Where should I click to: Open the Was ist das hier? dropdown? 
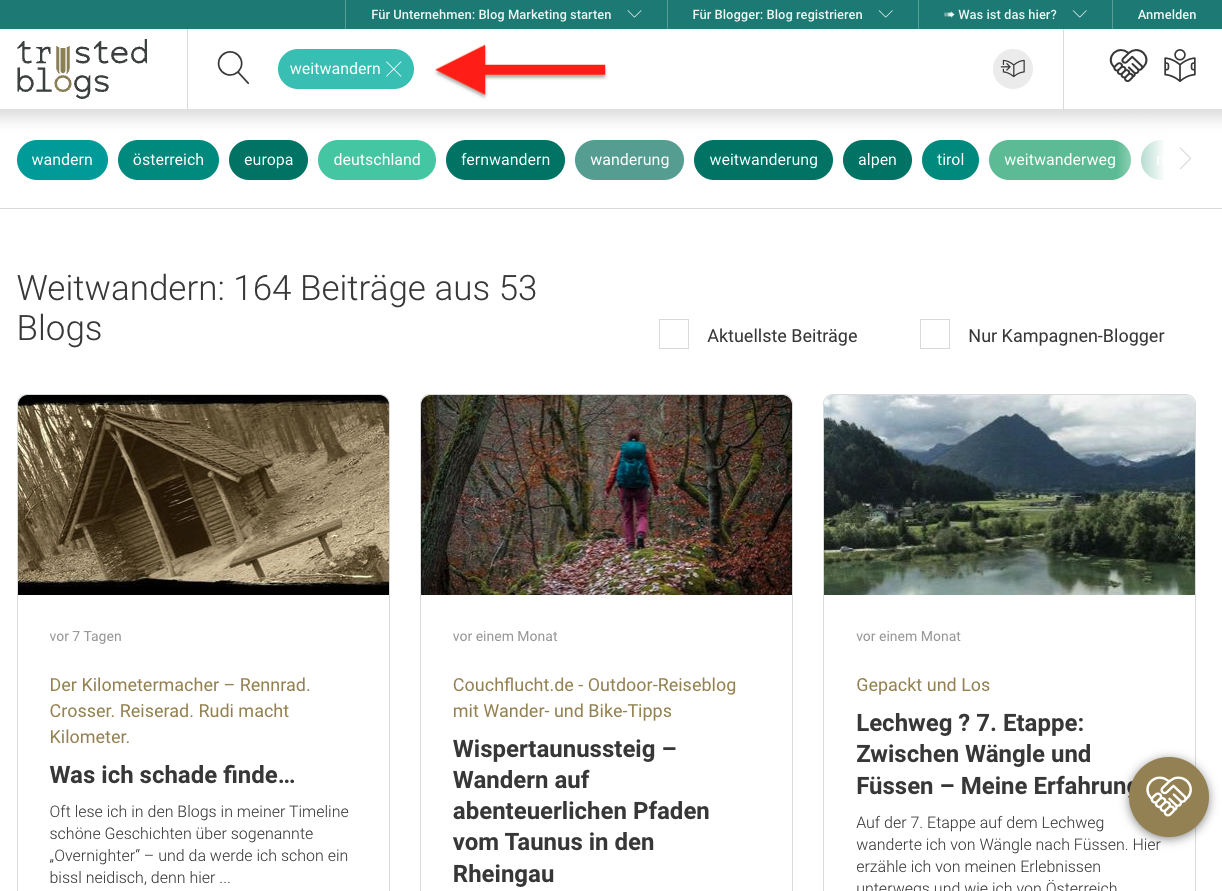coord(1015,15)
